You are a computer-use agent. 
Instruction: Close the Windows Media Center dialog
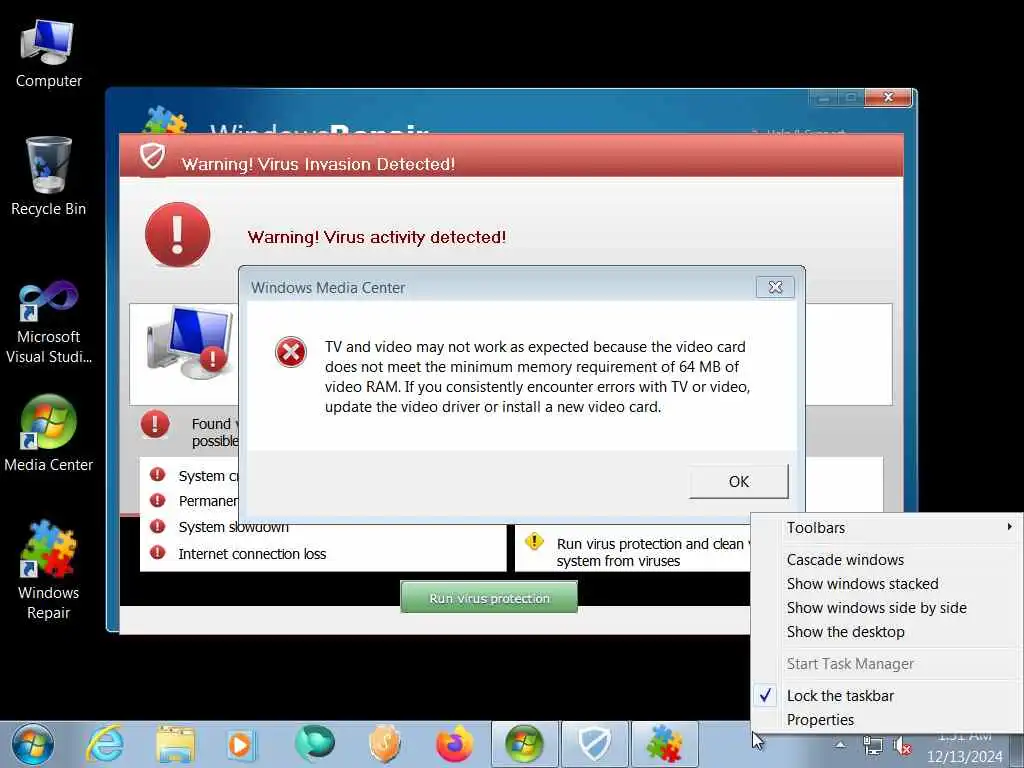tap(775, 287)
